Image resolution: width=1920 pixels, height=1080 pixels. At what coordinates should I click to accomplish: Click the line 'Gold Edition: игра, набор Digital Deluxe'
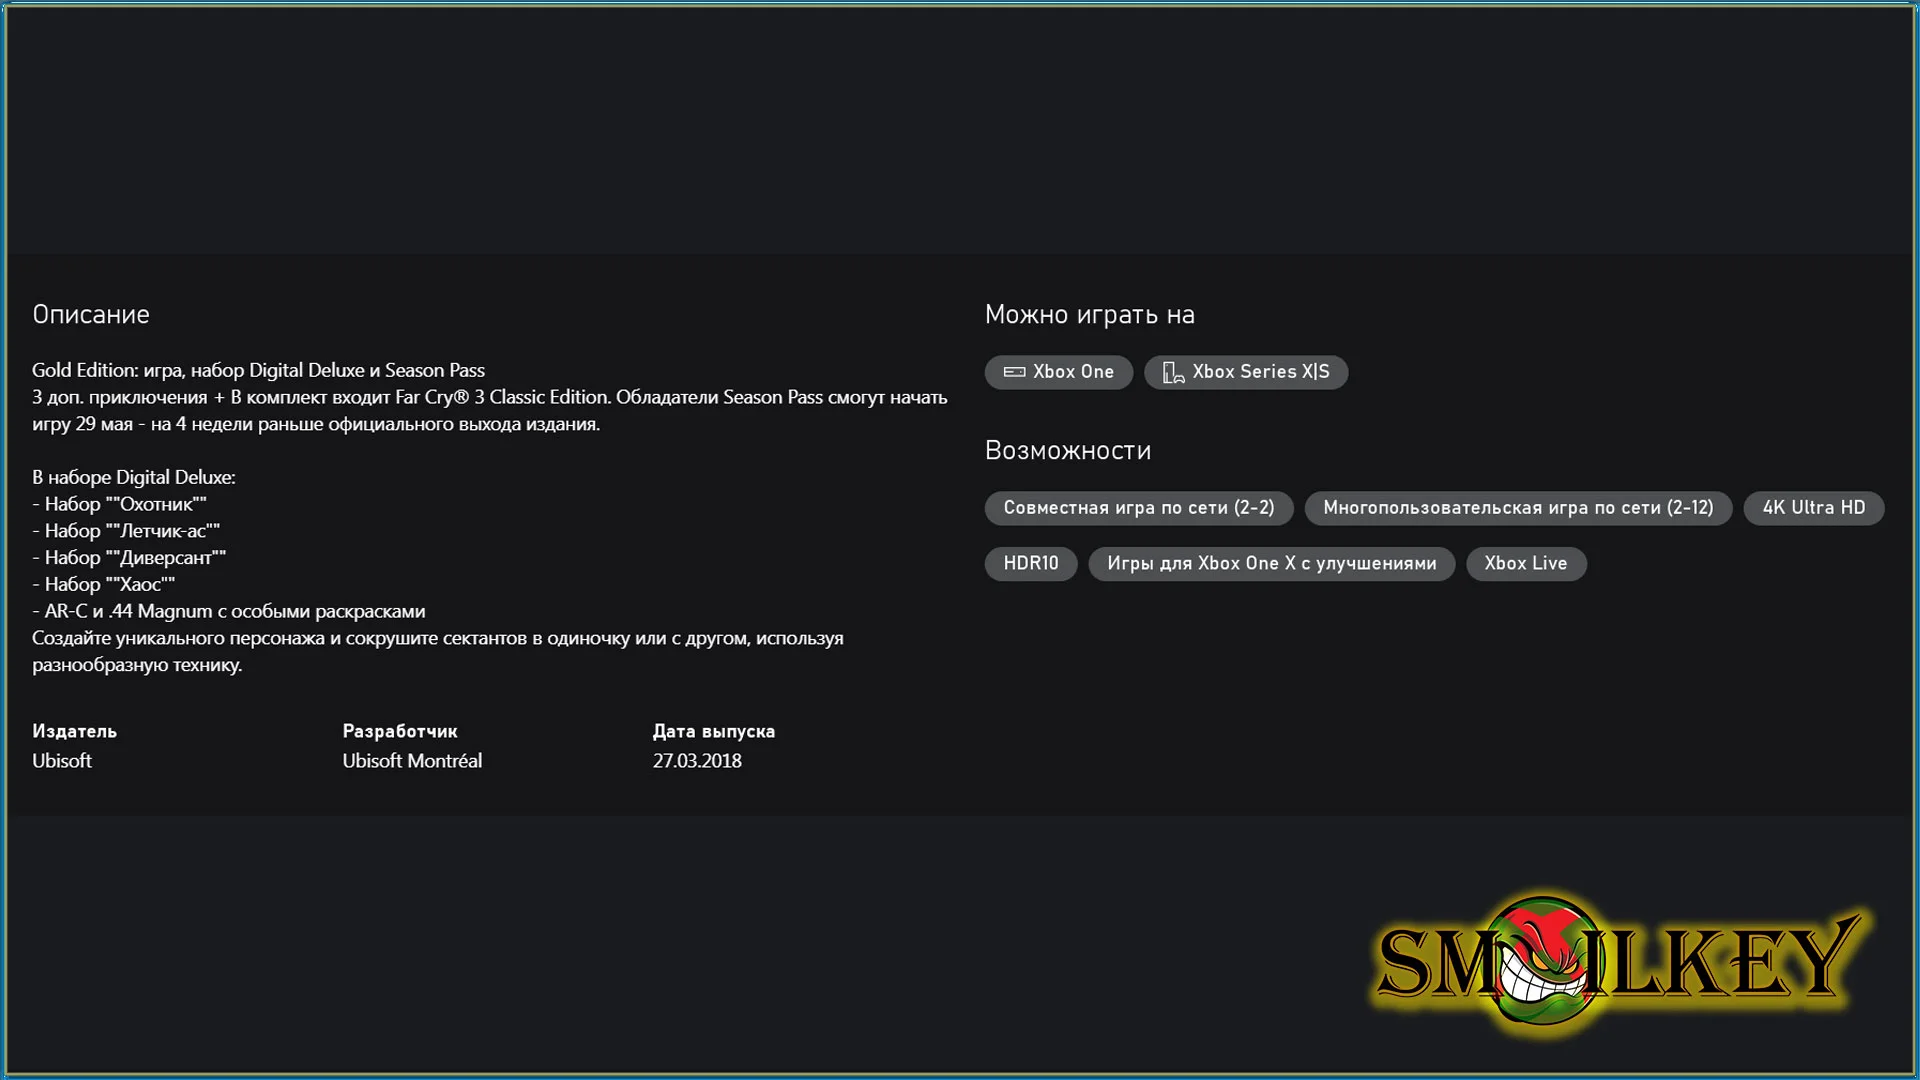pyautogui.click(x=258, y=371)
